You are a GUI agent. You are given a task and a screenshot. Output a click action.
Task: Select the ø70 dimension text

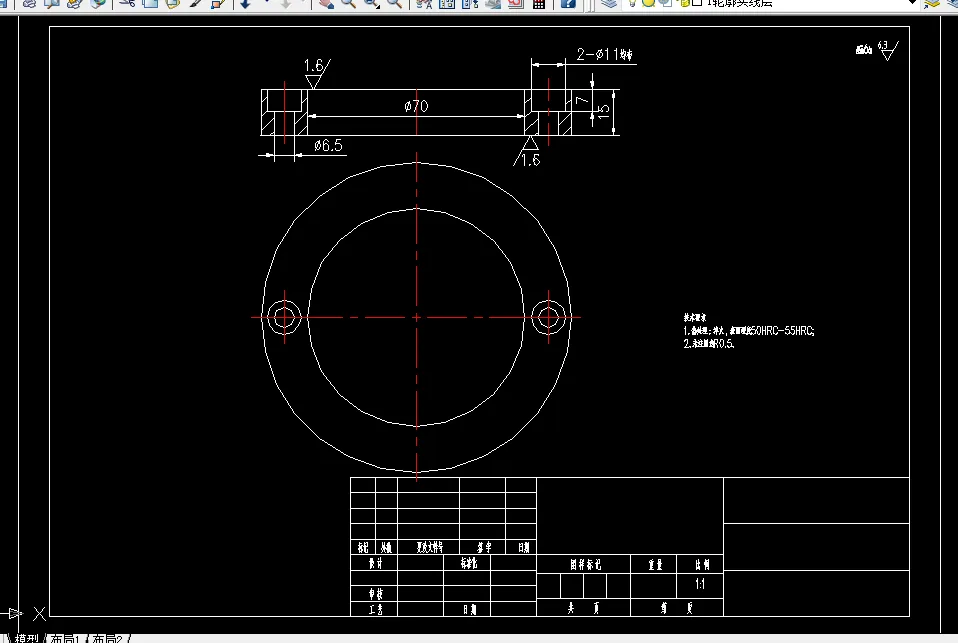point(416,106)
